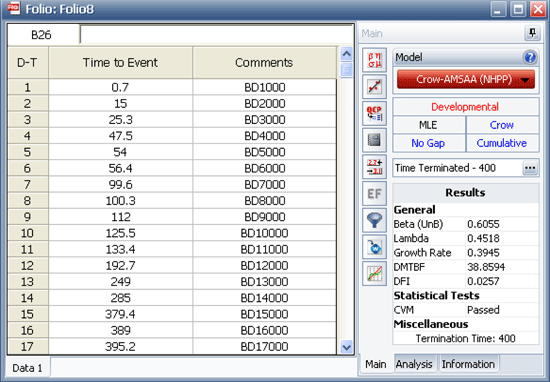Select the BD1000 comment cell
This screenshot has height=382, width=550.
(264, 87)
